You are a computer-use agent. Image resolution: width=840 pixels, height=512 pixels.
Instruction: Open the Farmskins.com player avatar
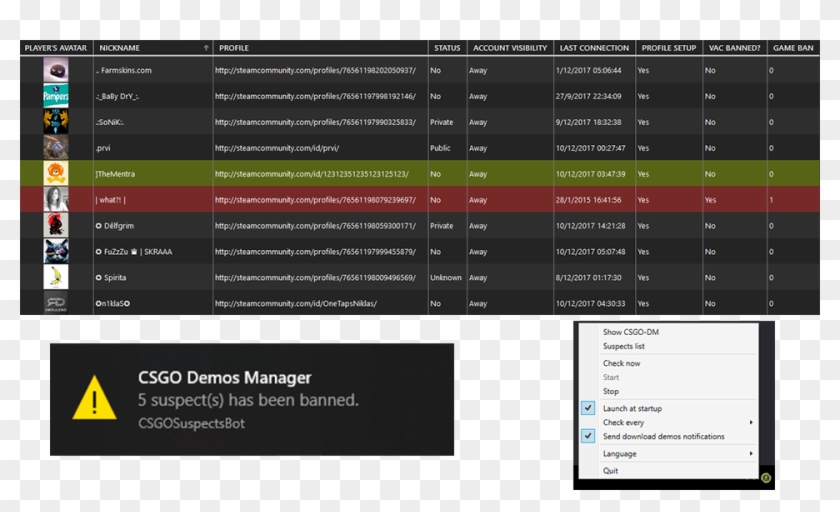pyautogui.click(x=56, y=70)
